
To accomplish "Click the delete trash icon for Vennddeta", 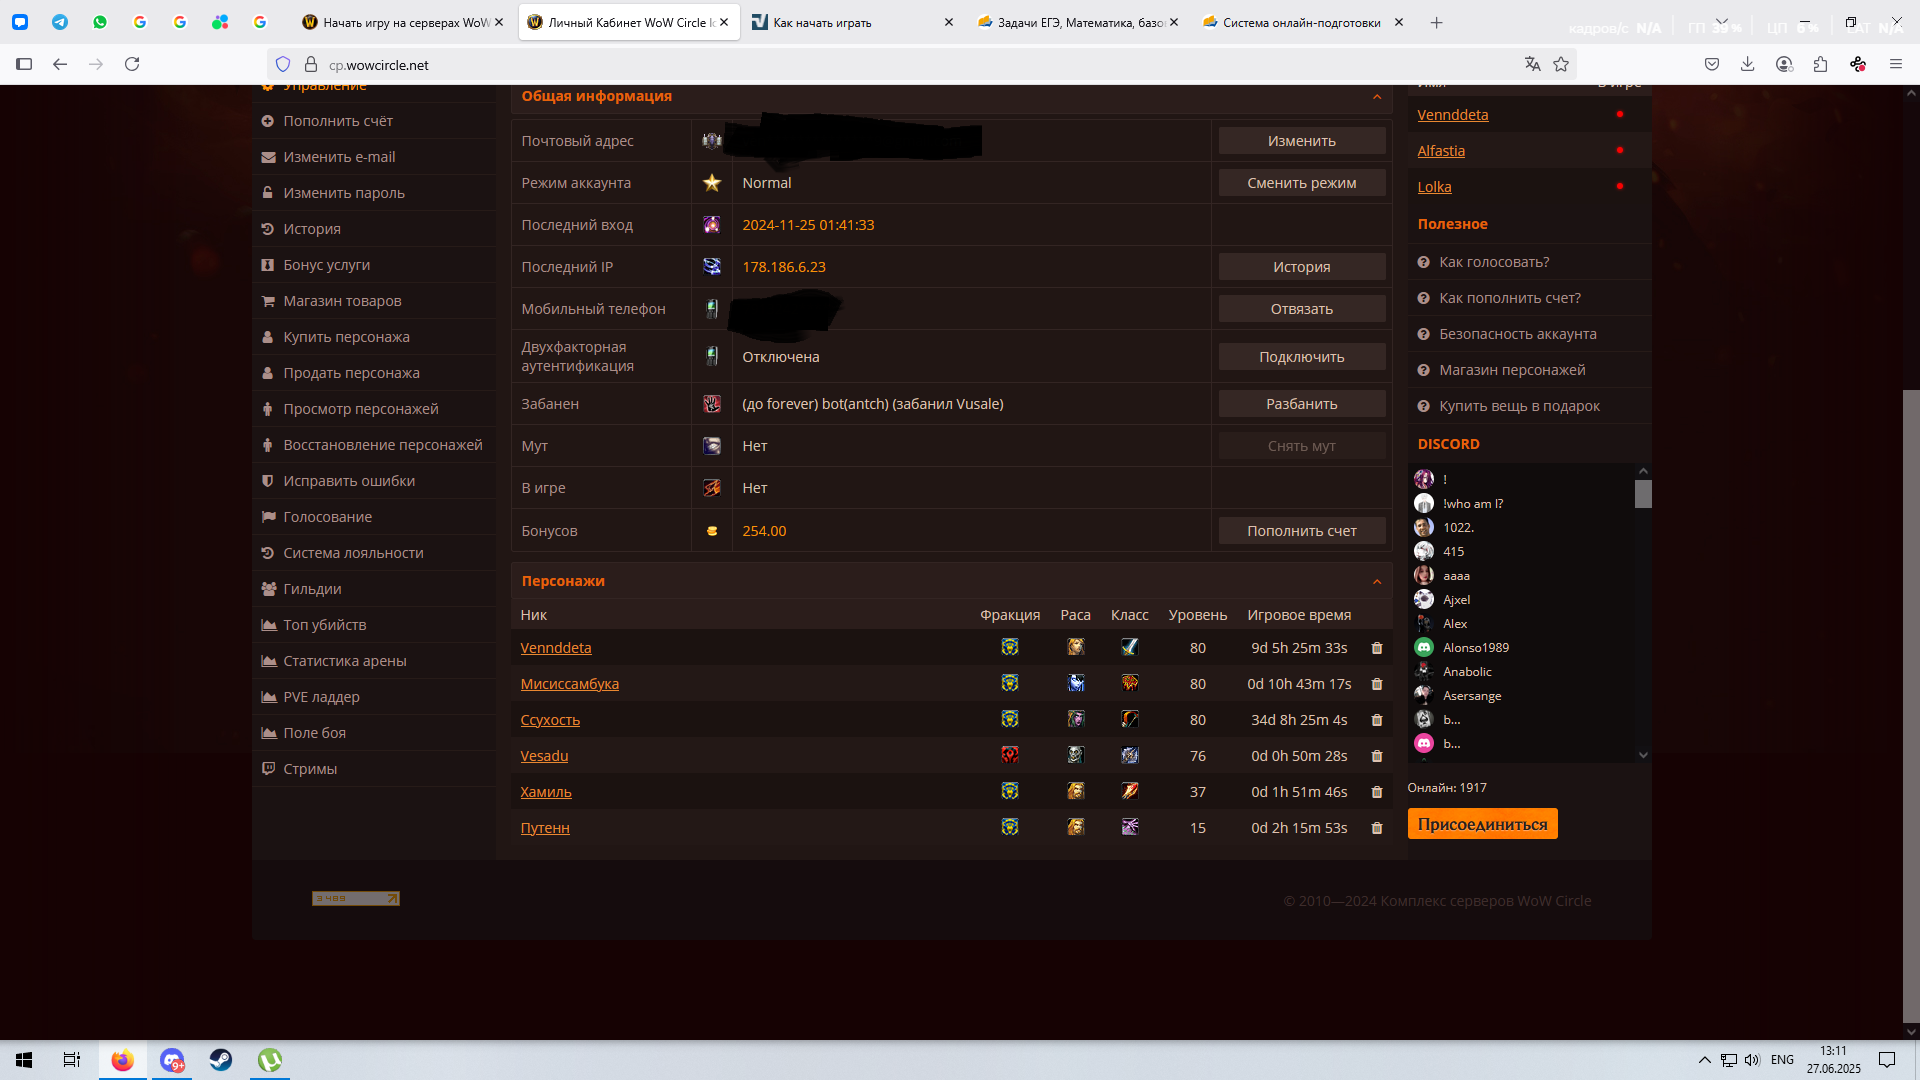I will [1376, 648].
